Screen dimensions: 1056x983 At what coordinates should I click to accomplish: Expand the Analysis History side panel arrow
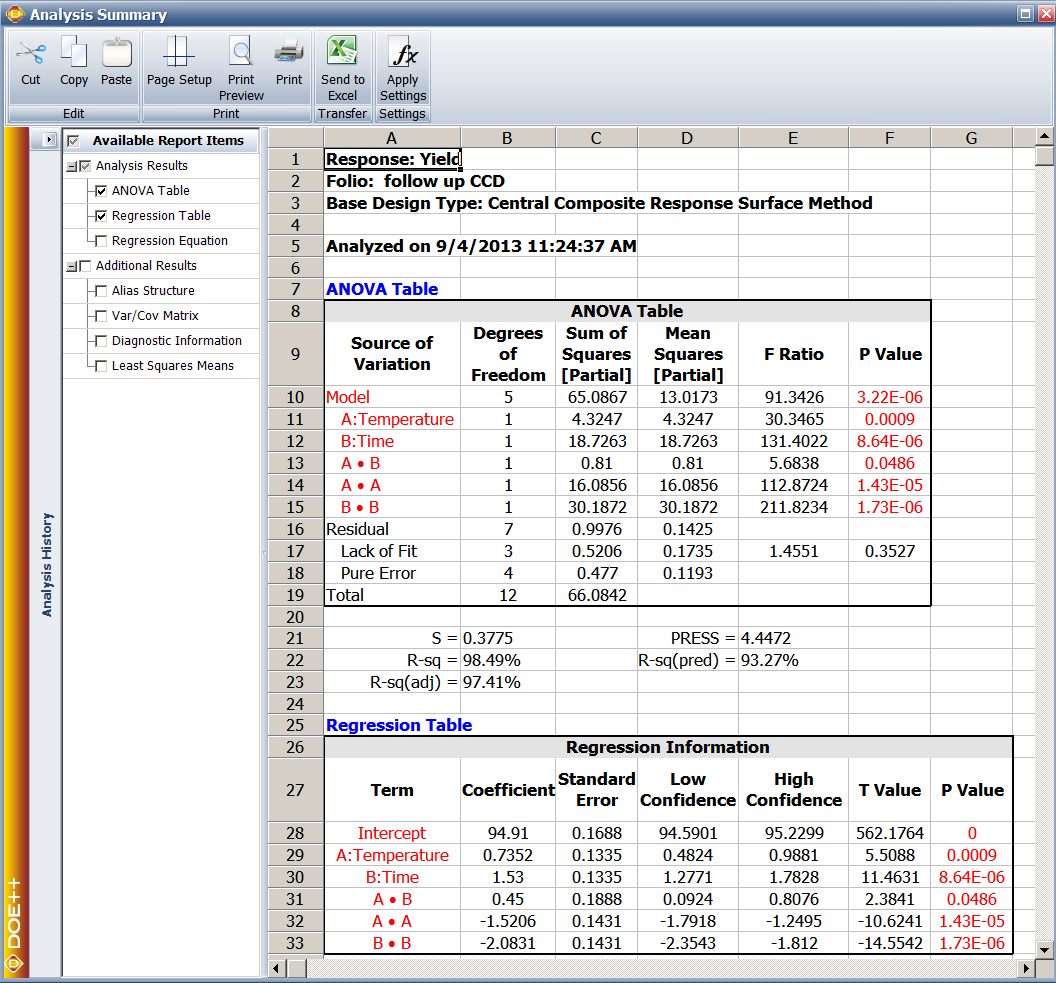(49, 139)
